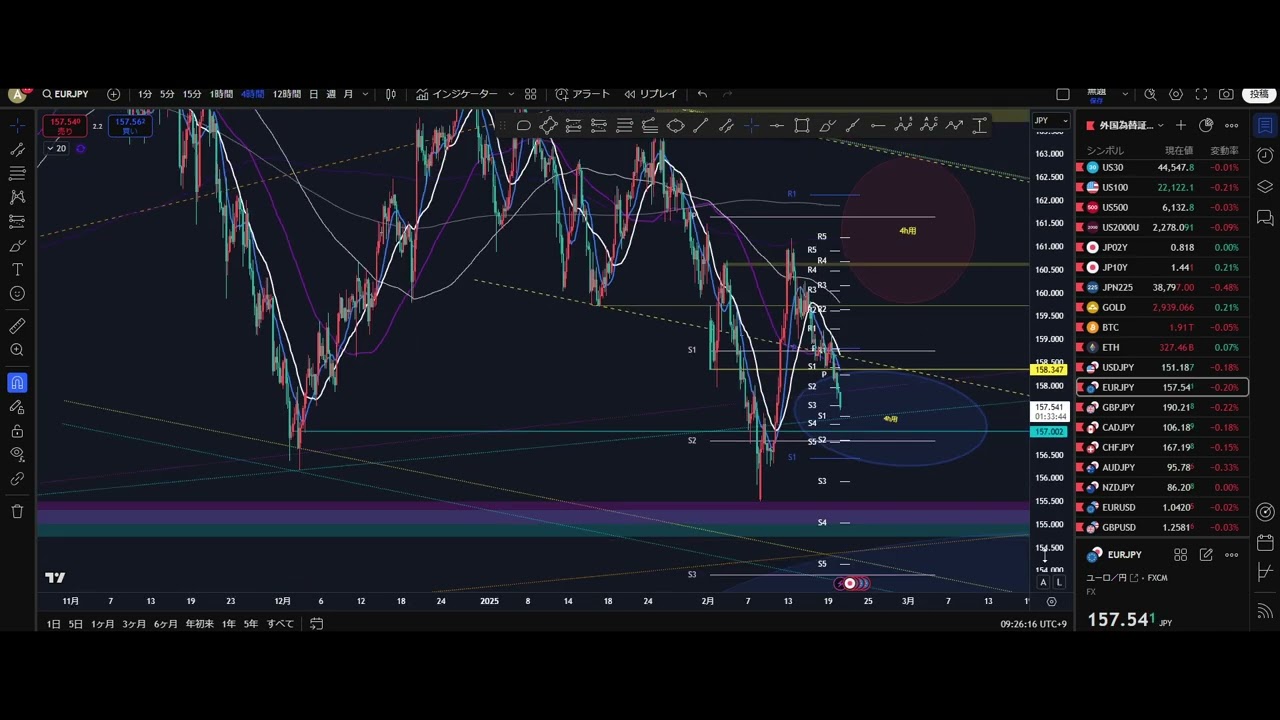Enter fullscreen mode using the toolbar icon
The image size is (1280, 720).
(1201, 94)
